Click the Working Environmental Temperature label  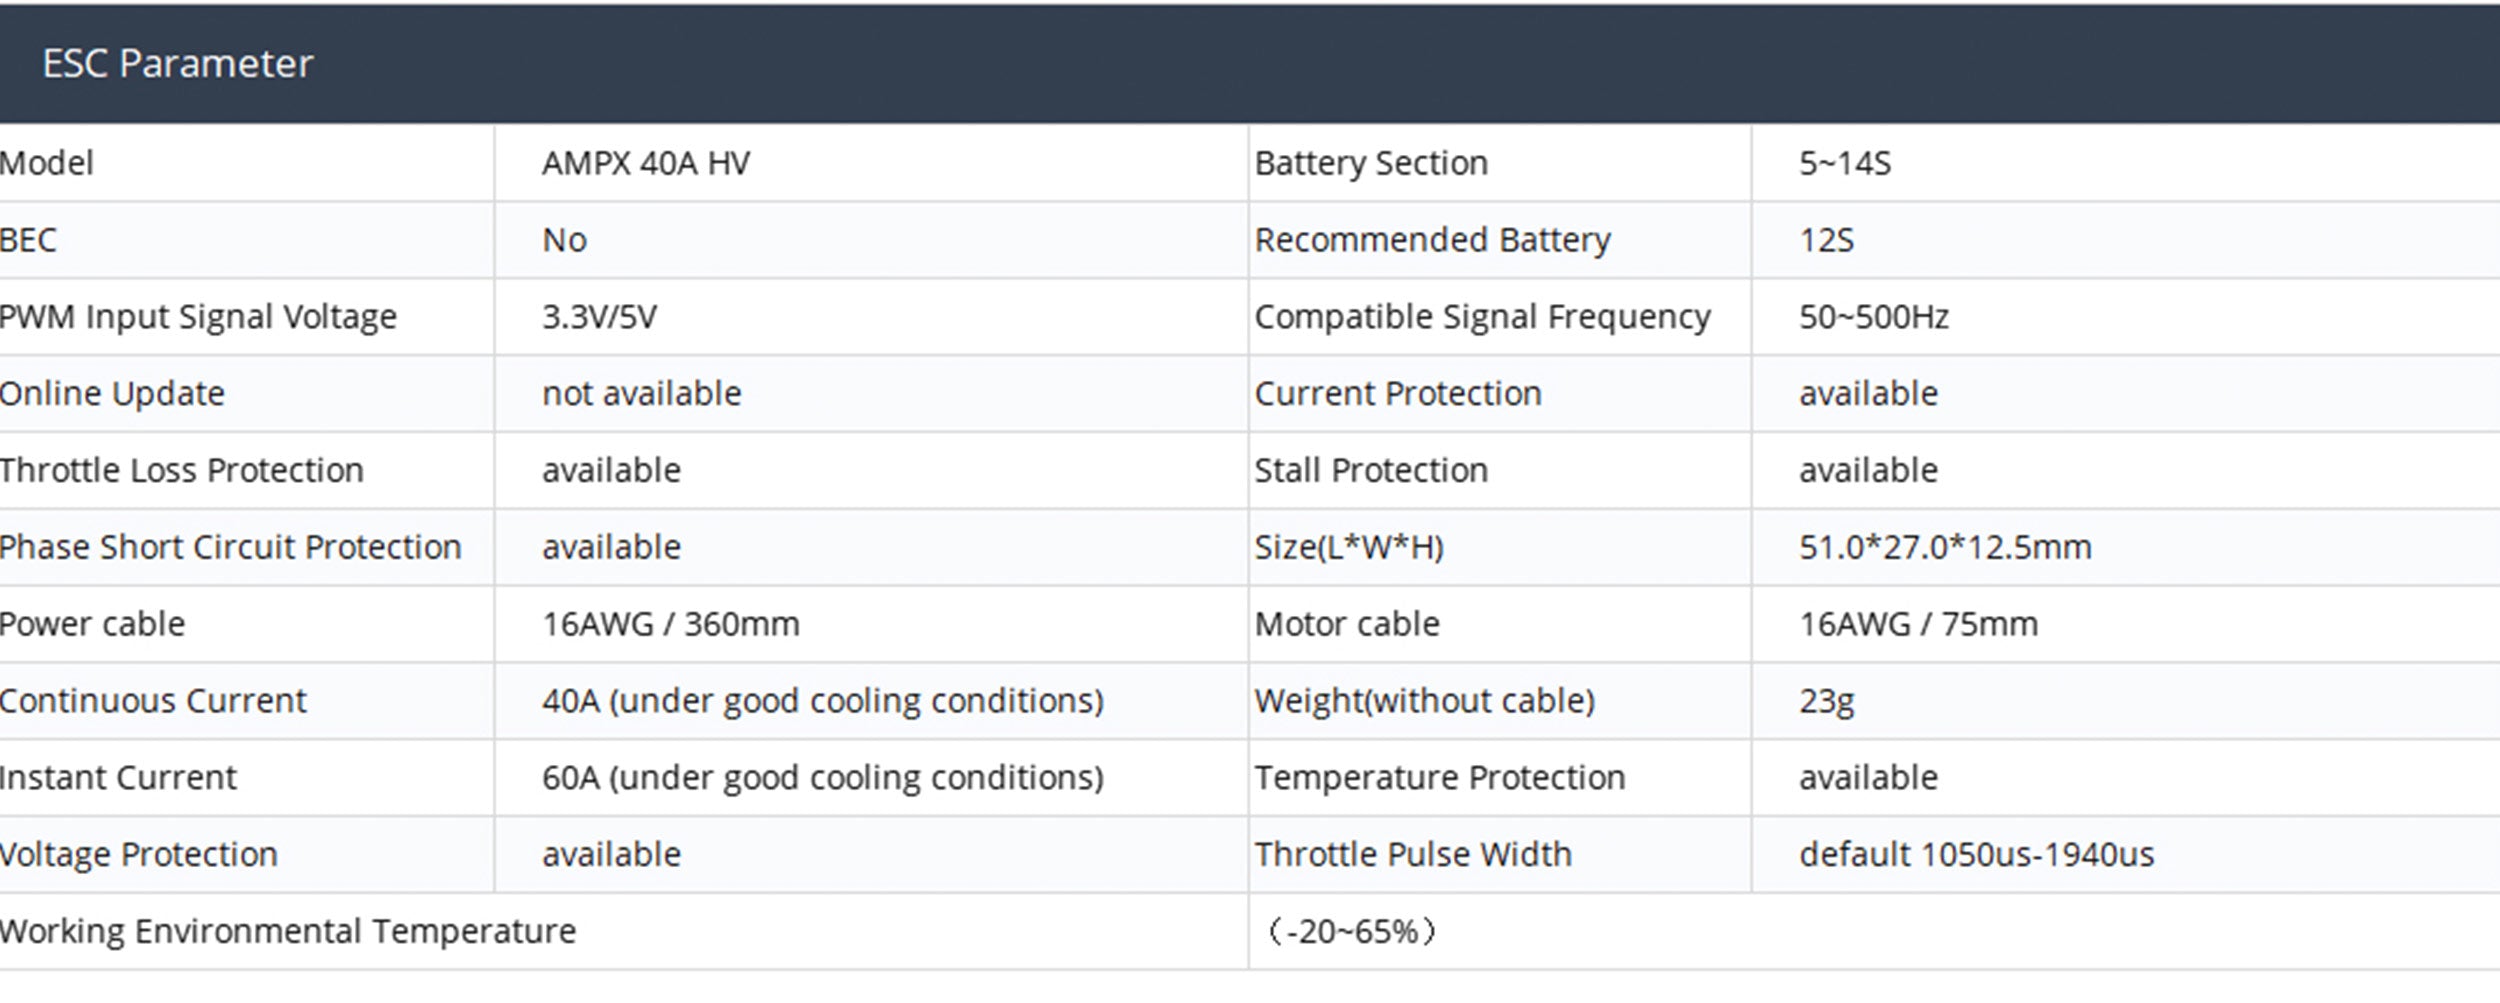coord(288,932)
